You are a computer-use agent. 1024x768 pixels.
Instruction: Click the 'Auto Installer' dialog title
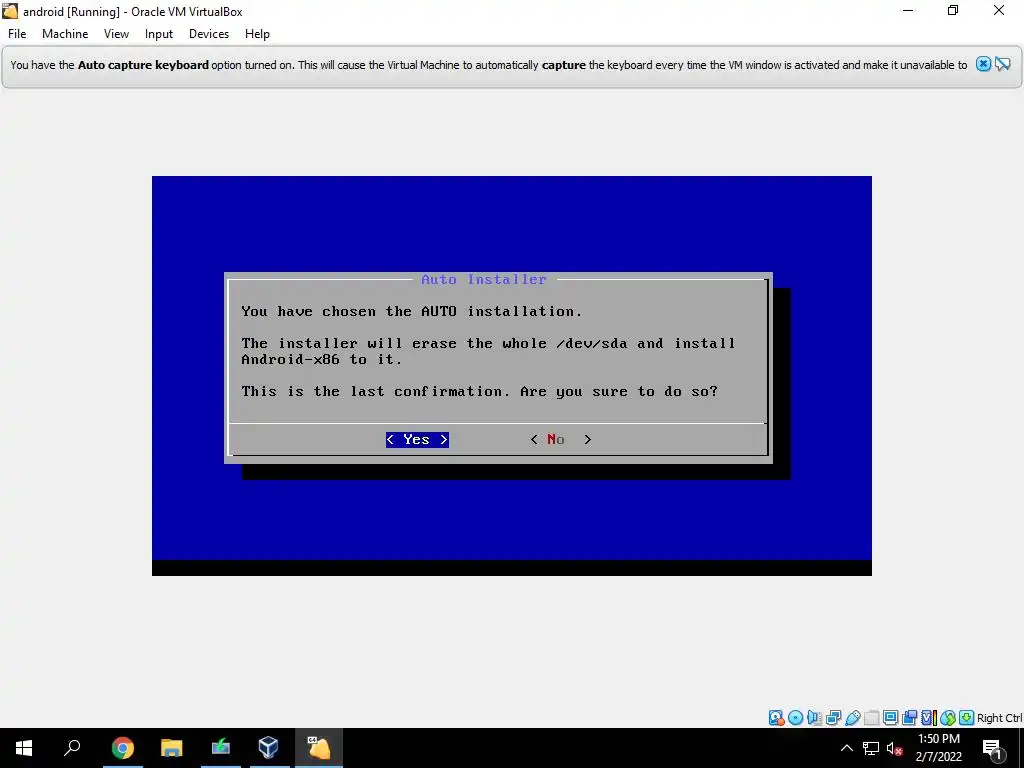484,280
